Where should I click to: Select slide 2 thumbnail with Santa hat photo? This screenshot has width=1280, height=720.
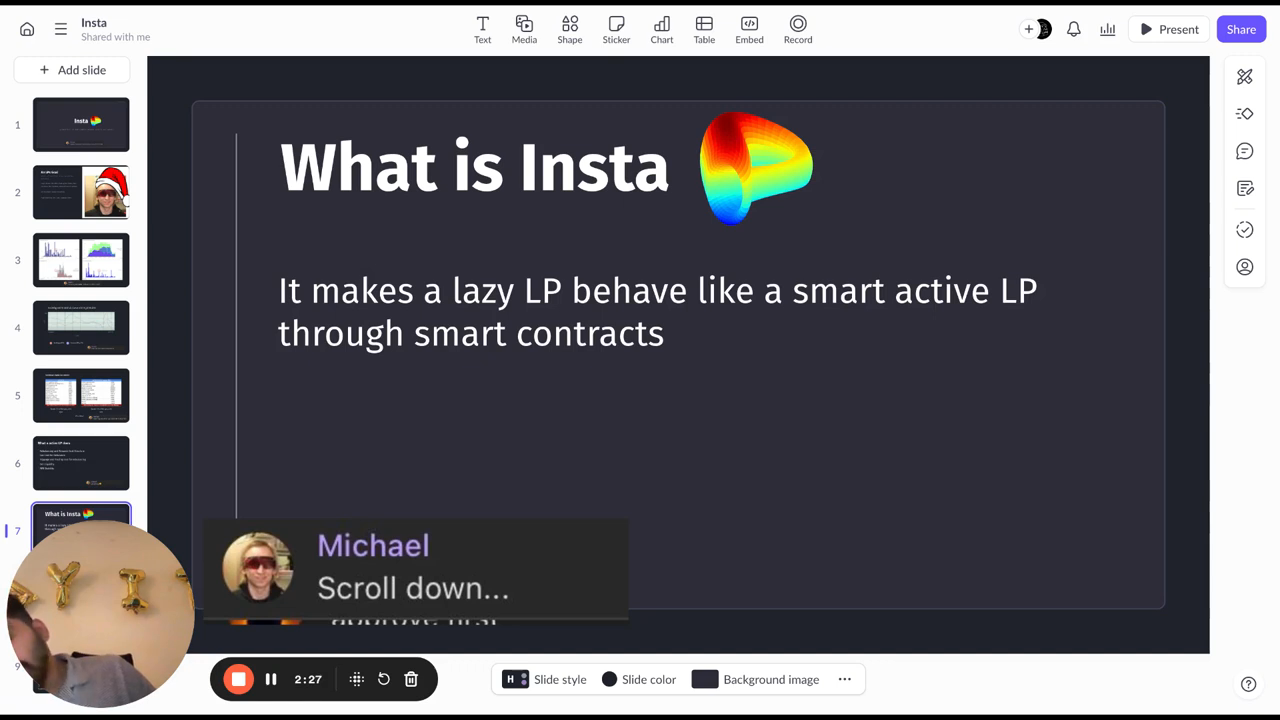[x=81, y=192]
